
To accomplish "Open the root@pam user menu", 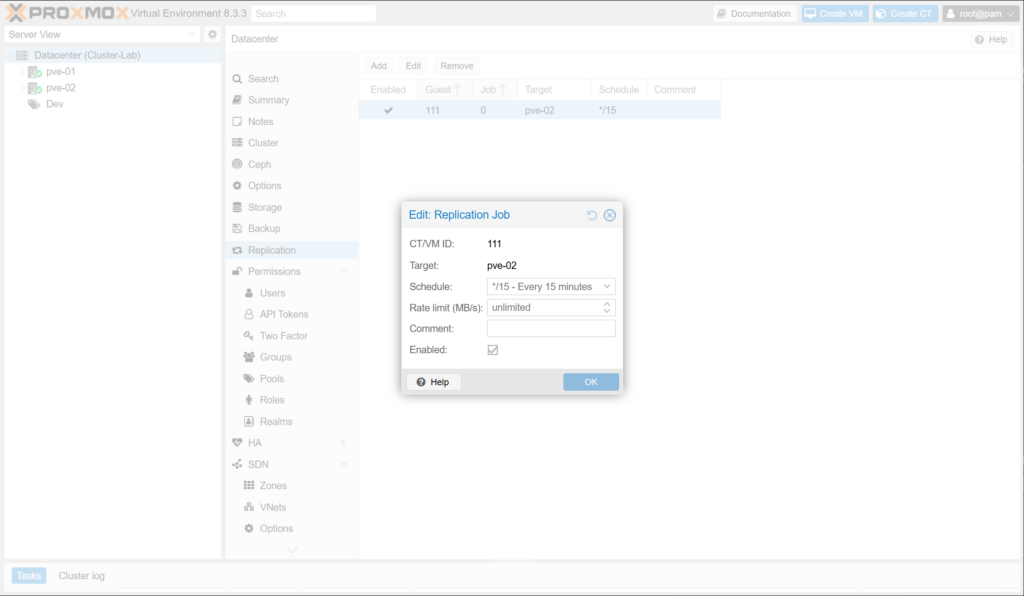I will point(979,14).
